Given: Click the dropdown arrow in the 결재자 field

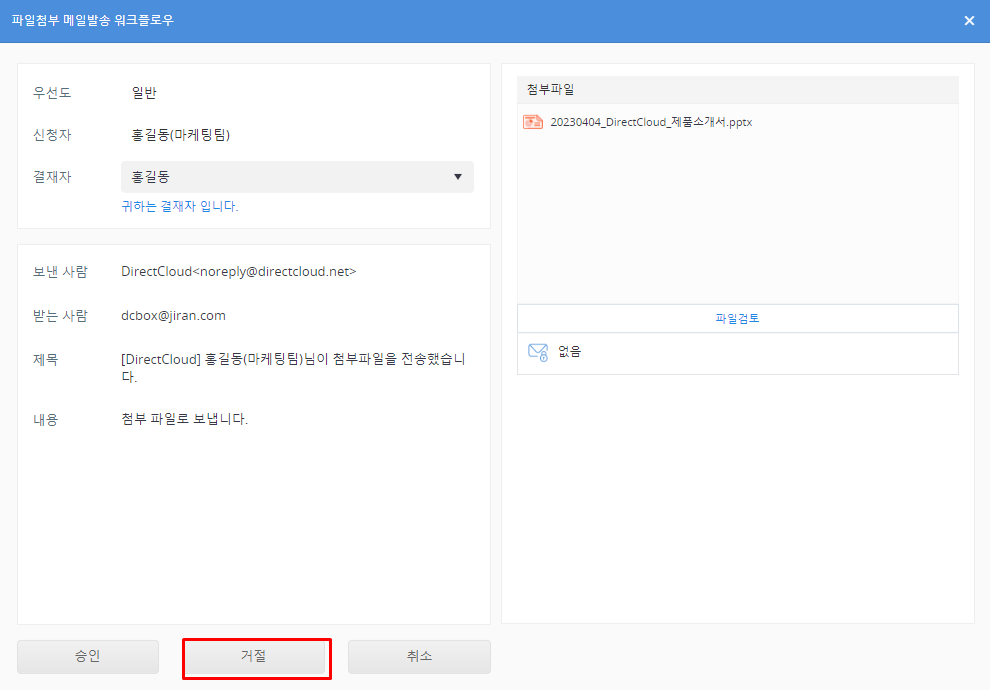Looking at the screenshot, I should point(458,177).
